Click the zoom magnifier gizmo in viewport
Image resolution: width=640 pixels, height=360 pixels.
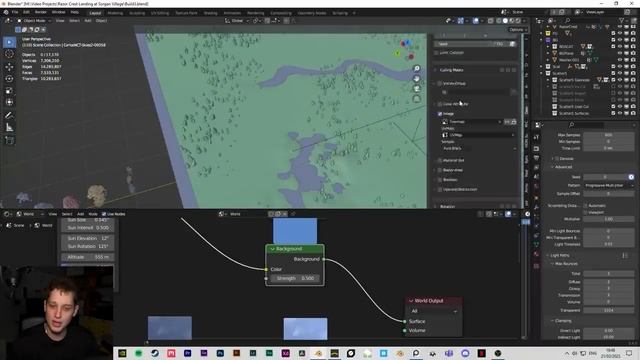tap(417, 69)
